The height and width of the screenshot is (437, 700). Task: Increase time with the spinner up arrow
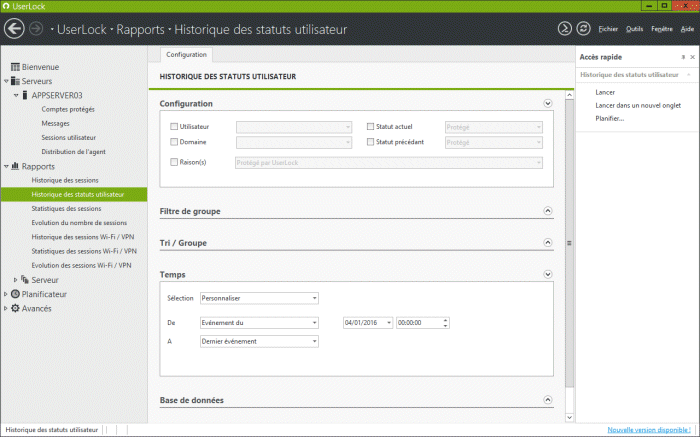[446, 320]
